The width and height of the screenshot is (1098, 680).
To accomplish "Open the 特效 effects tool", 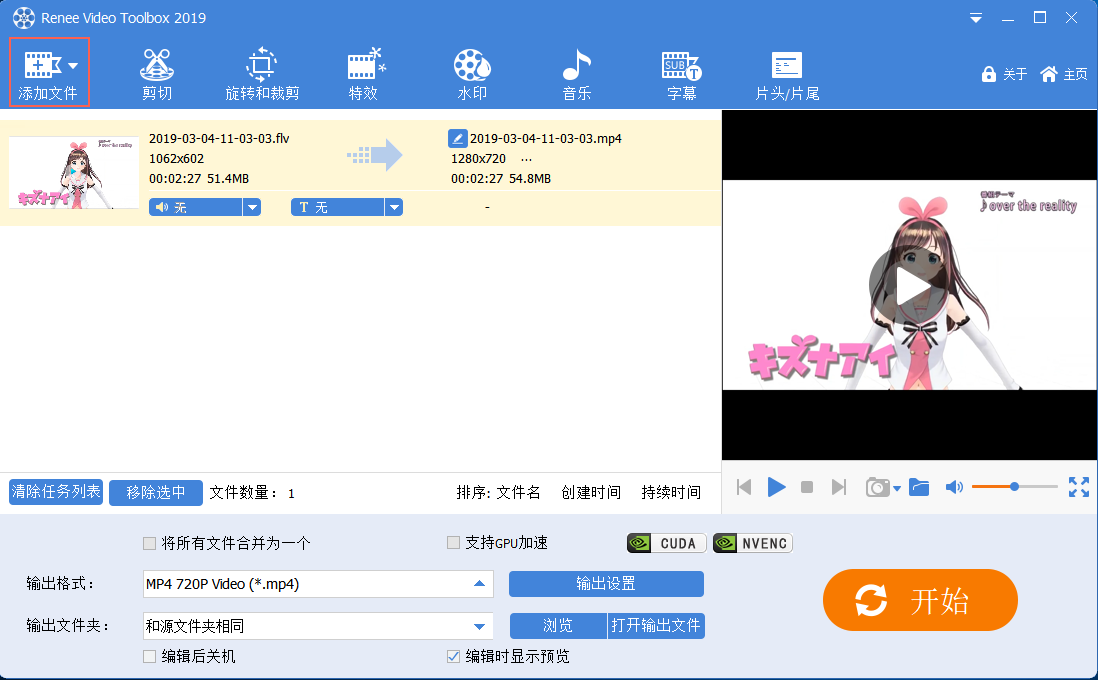I will tap(364, 74).
